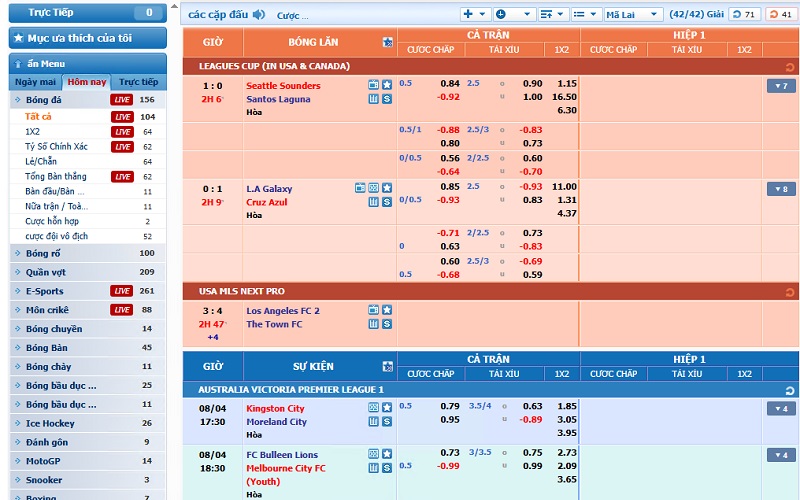Select 0.84 handicap odds for Seattle Sounders
This screenshot has height=500, width=800.
click(x=450, y=84)
